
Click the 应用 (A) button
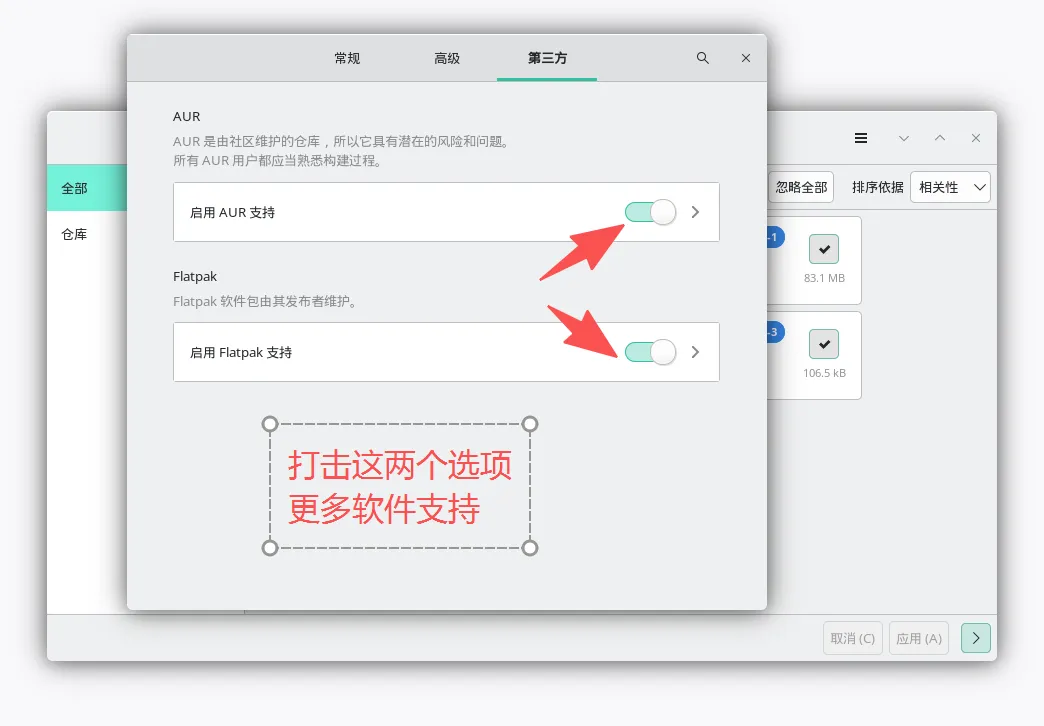(919, 638)
